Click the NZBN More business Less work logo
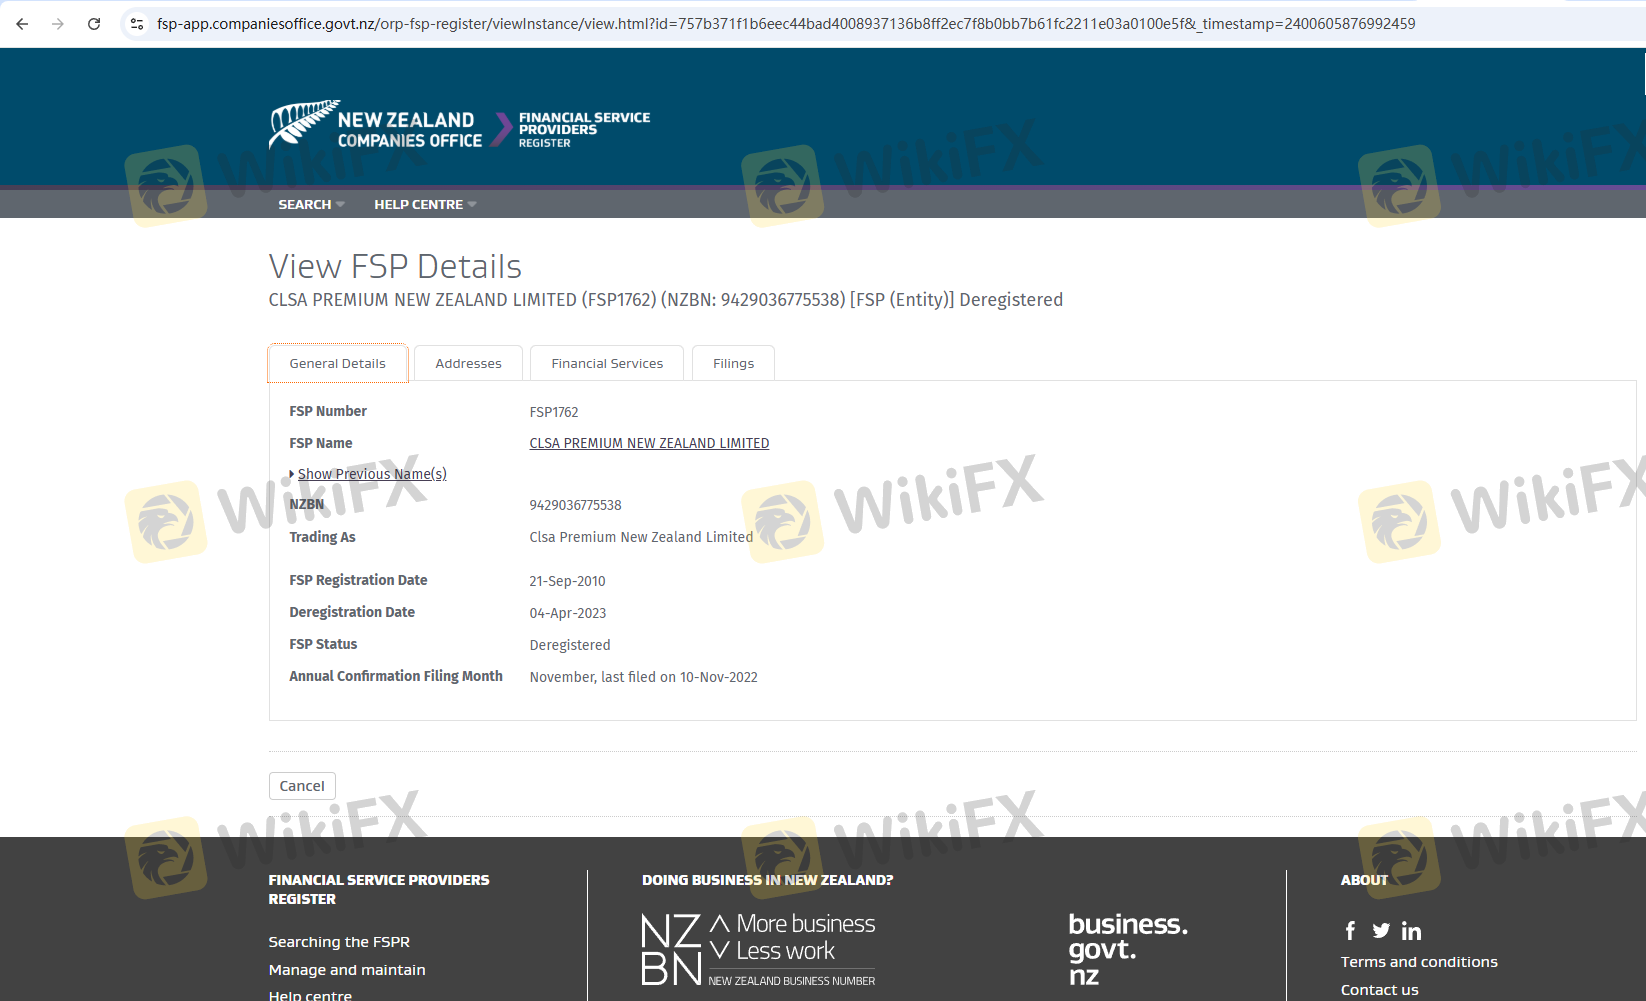 [x=758, y=949]
